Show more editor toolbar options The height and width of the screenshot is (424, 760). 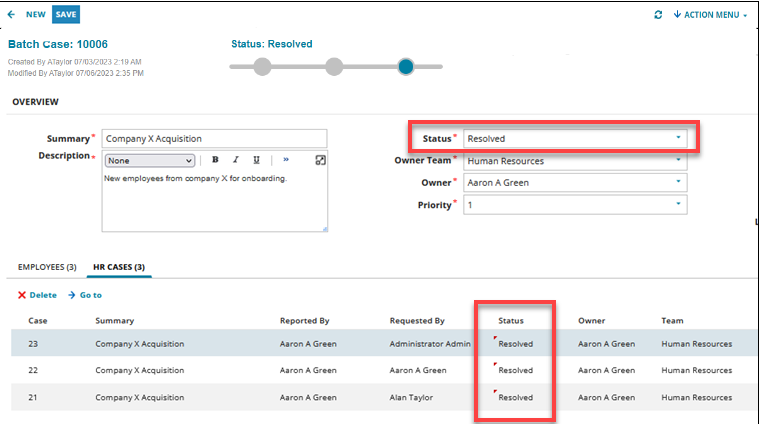286,160
